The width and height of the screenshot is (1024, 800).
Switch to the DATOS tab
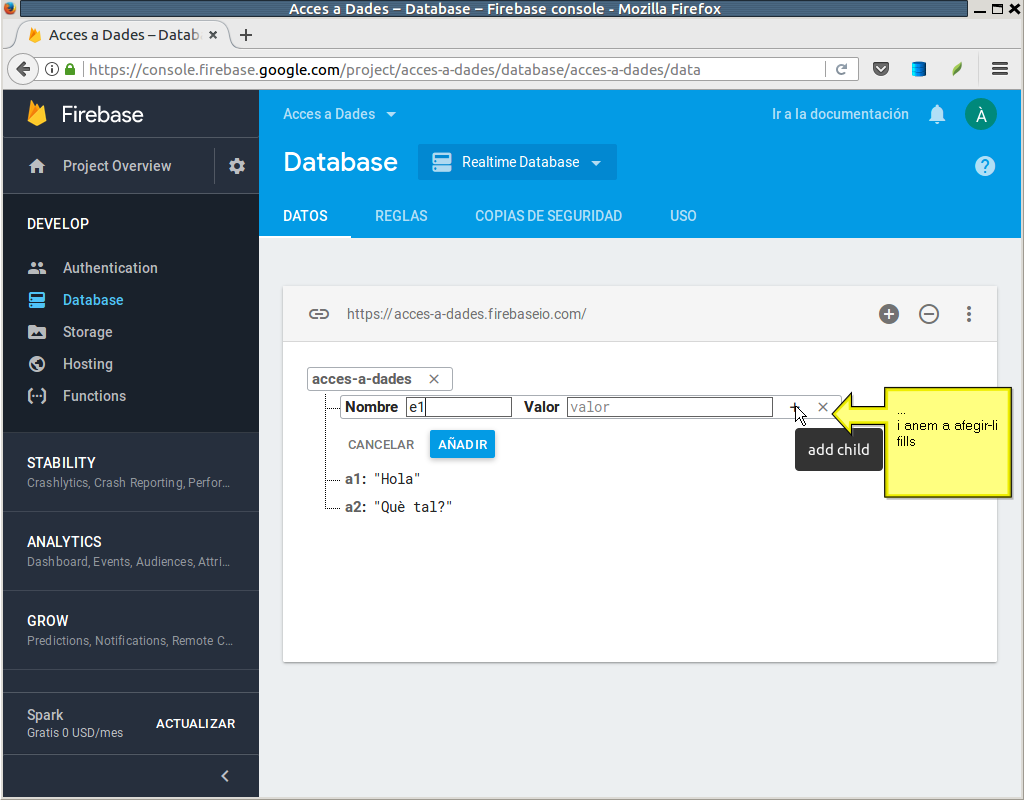305,216
